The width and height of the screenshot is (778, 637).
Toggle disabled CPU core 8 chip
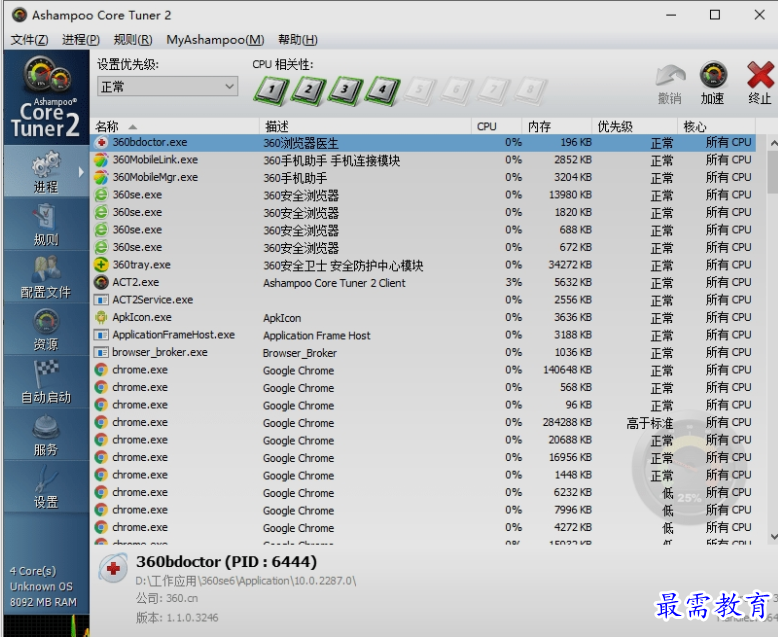click(x=530, y=91)
